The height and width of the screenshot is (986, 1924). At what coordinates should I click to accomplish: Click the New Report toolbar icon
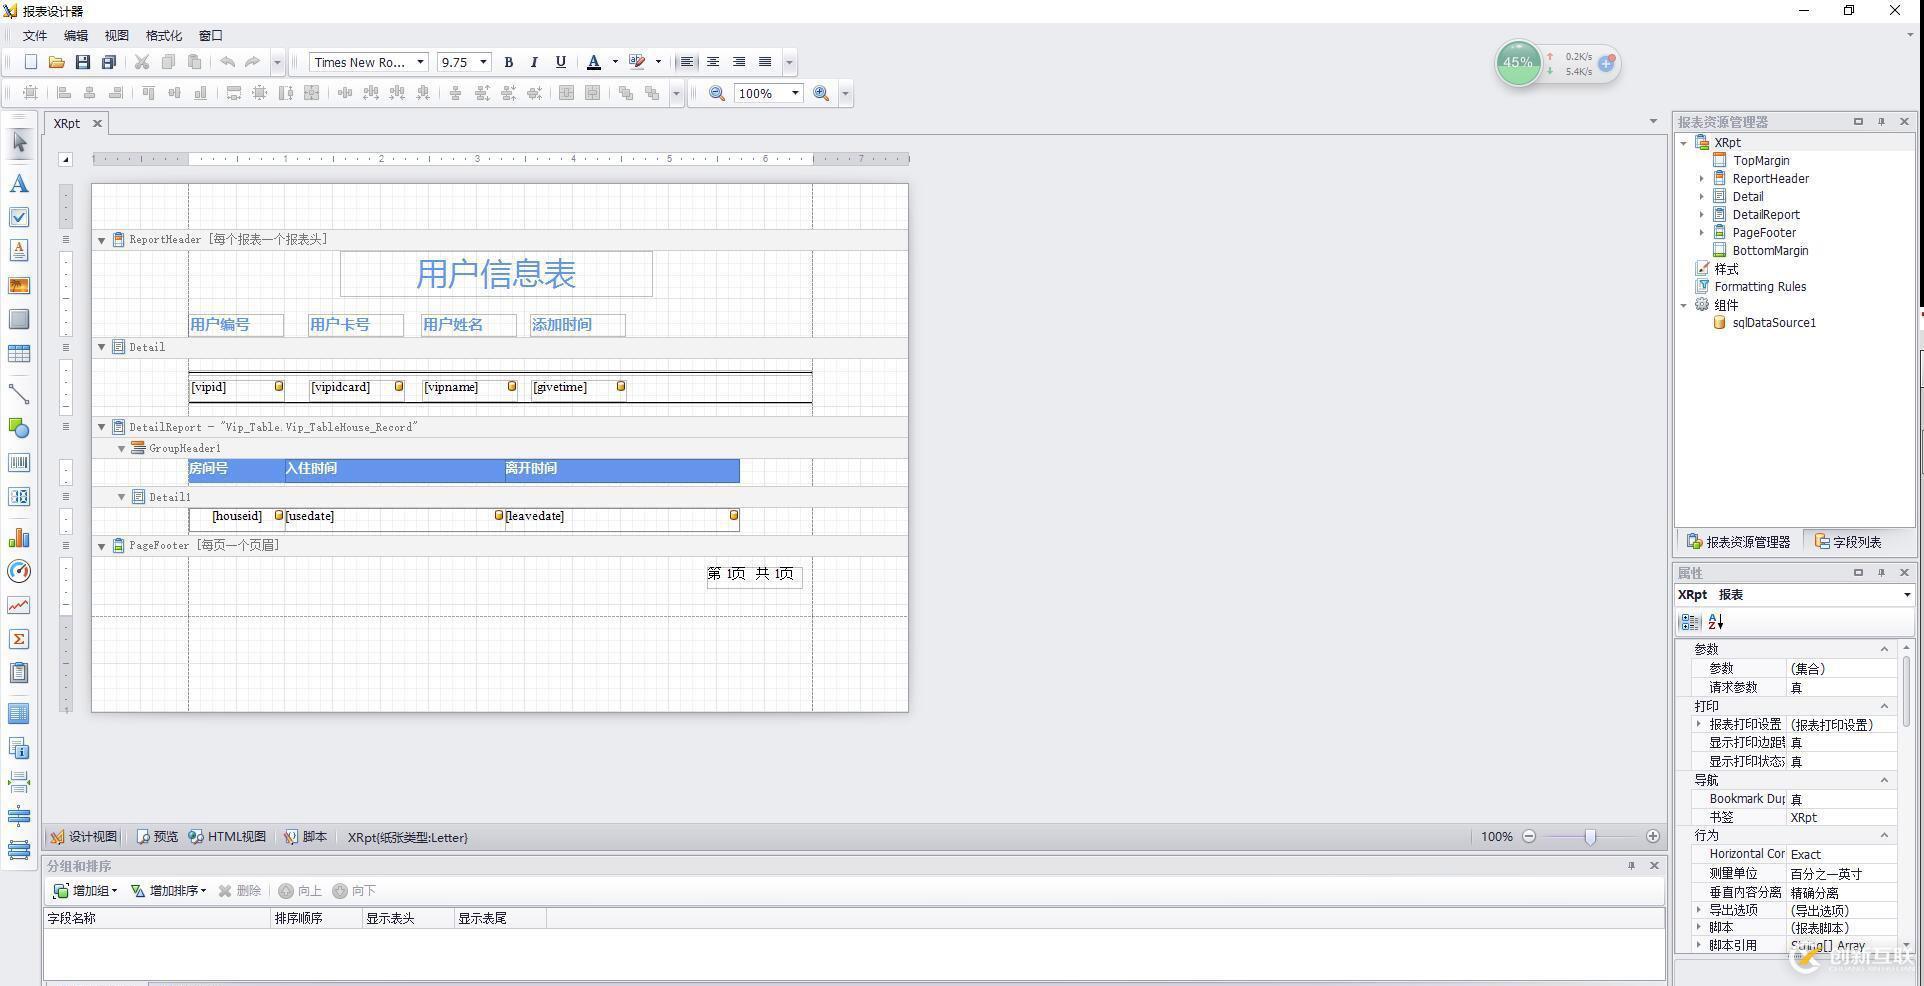[31, 62]
